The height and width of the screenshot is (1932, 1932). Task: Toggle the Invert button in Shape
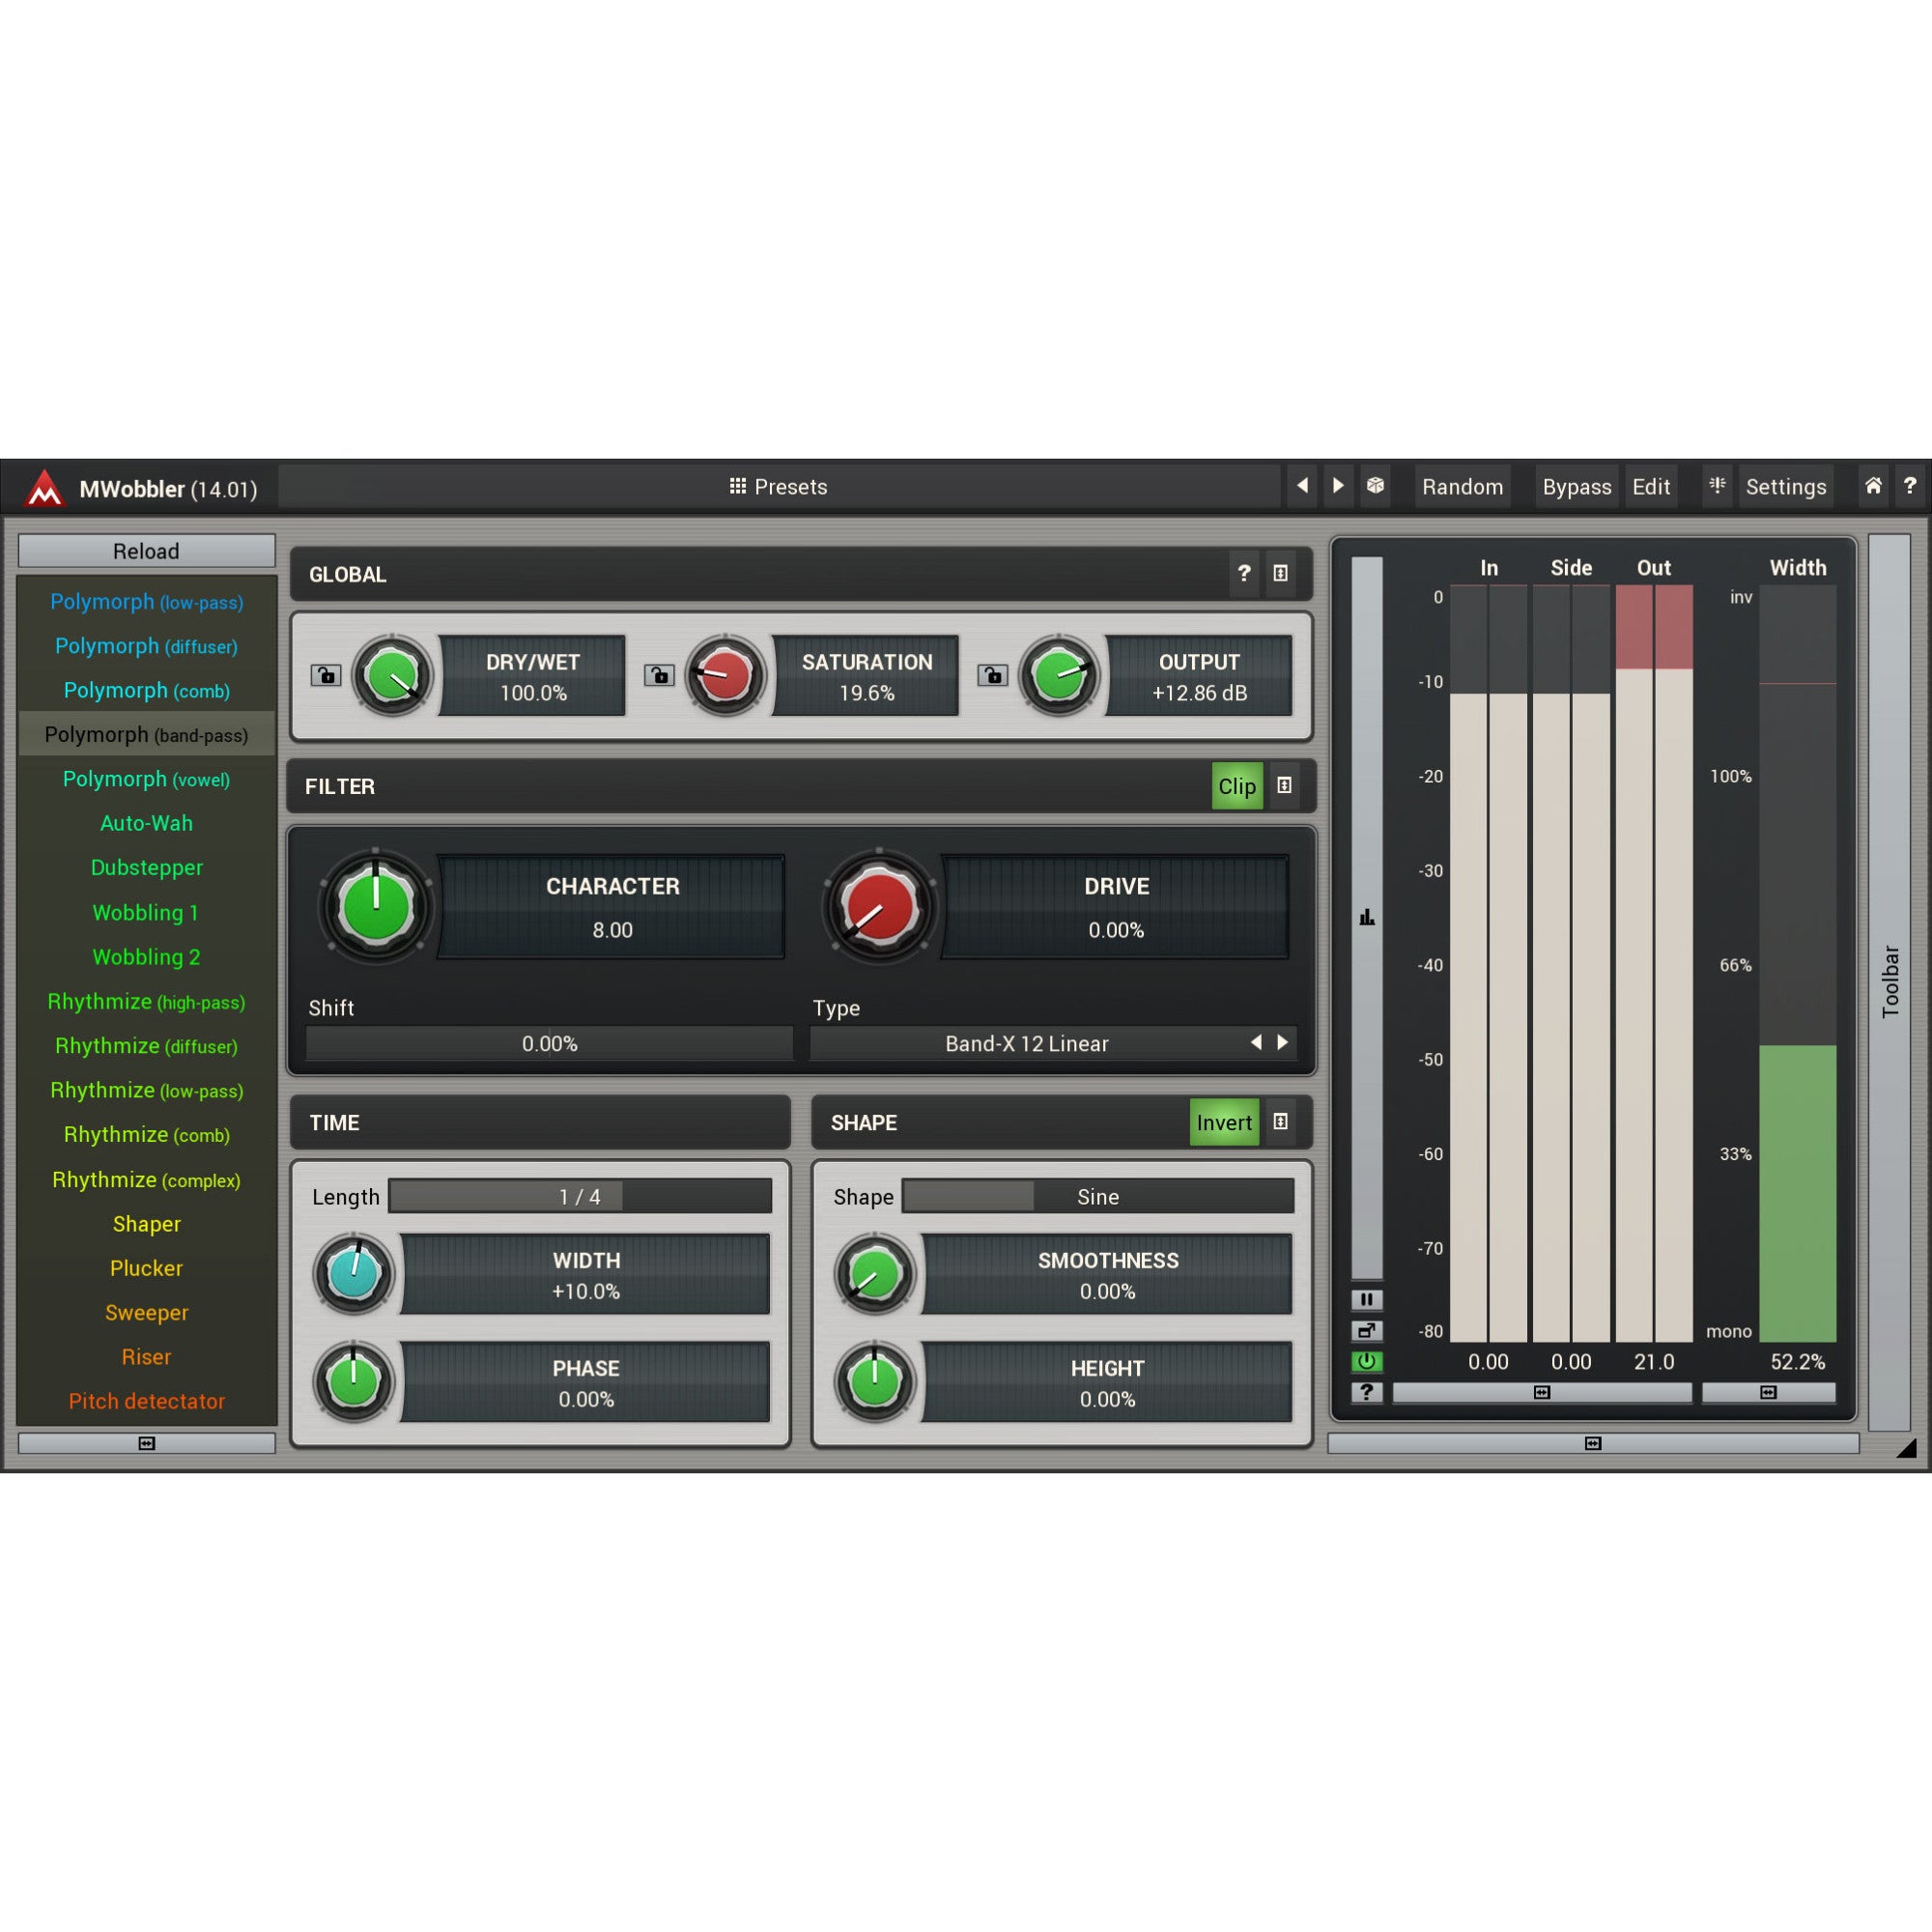(x=1224, y=1122)
